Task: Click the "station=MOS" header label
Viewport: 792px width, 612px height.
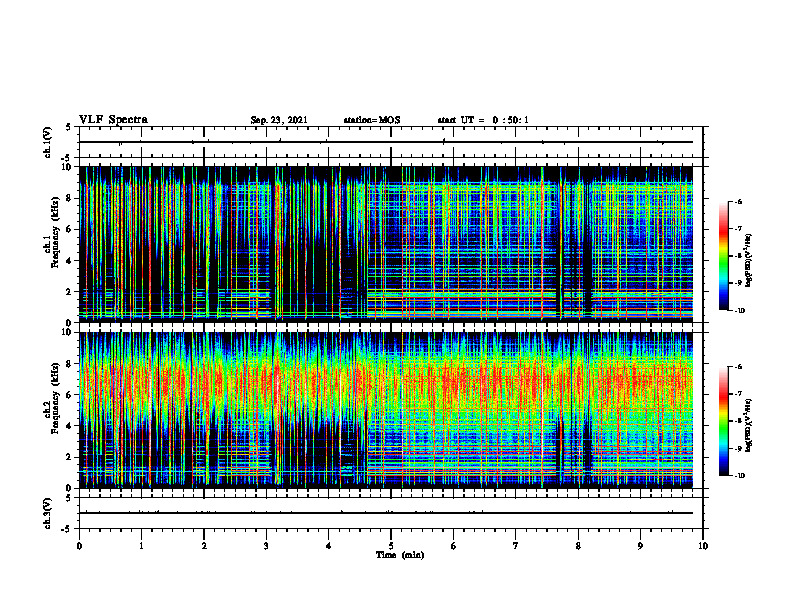Action: [372, 120]
